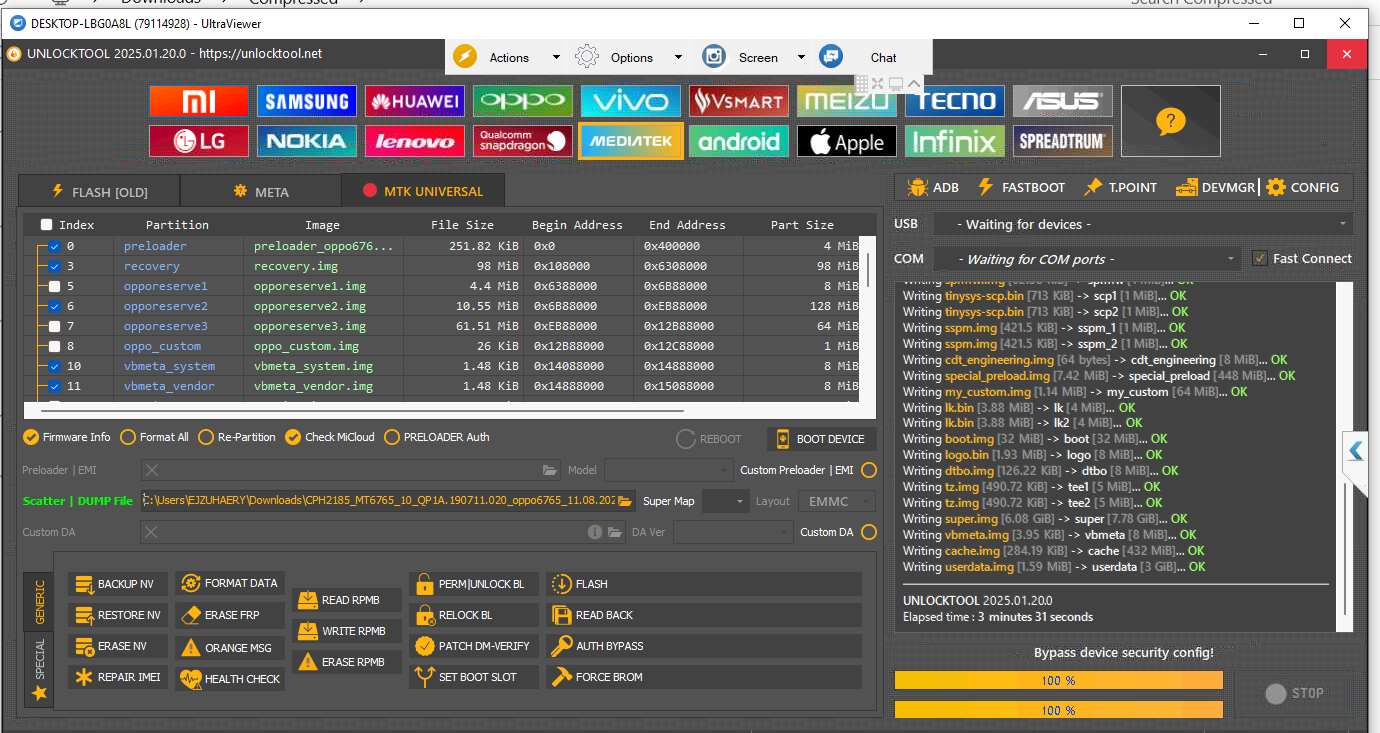This screenshot has height=733, width=1380.
Task: Click the READ BACK button
Action: point(704,615)
